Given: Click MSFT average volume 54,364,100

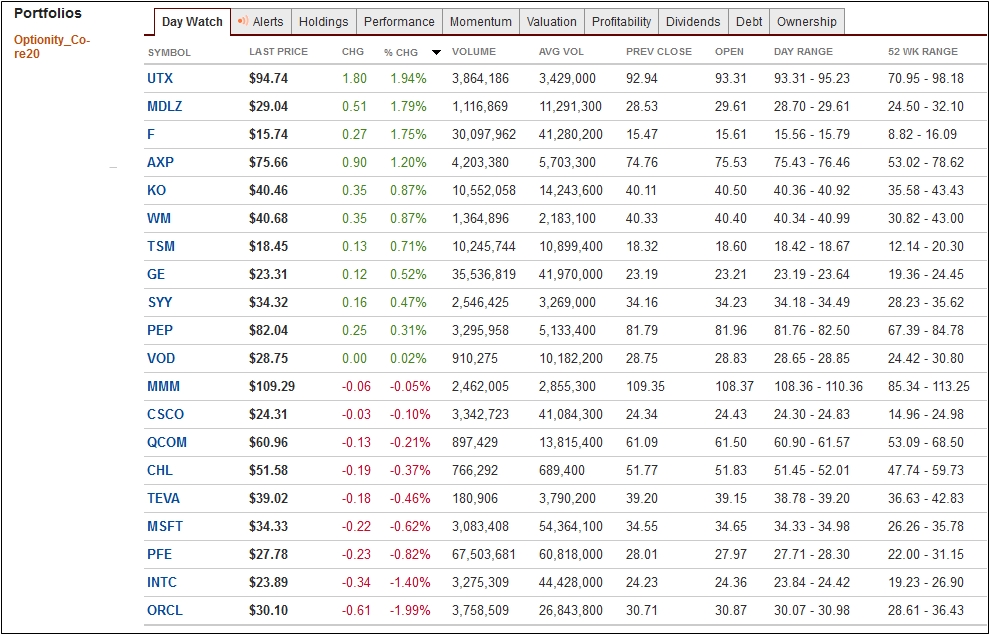Looking at the screenshot, I should [x=571, y=526].
